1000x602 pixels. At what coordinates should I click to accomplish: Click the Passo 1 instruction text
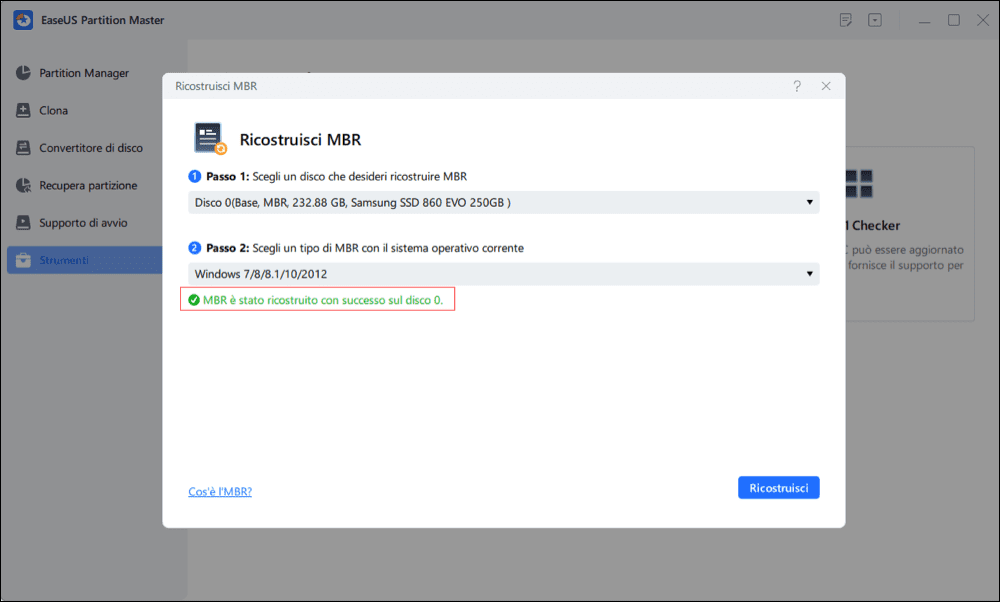pyautogui.click(x=336, y=177)
